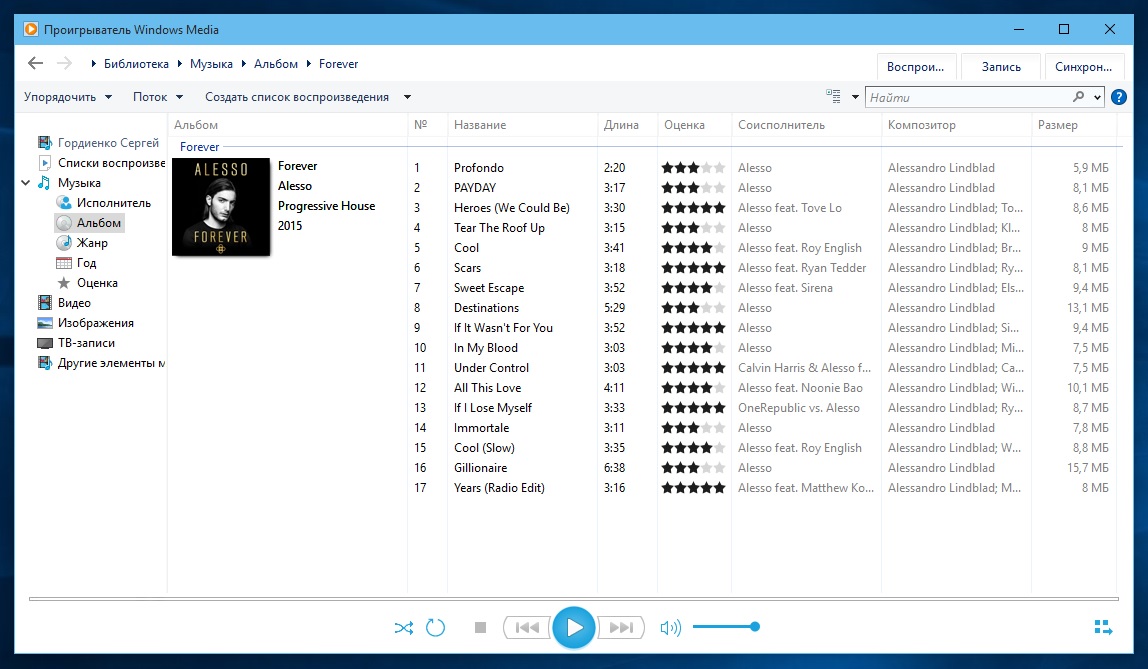Sort by the Оценка column header

[x=694, y=124]
